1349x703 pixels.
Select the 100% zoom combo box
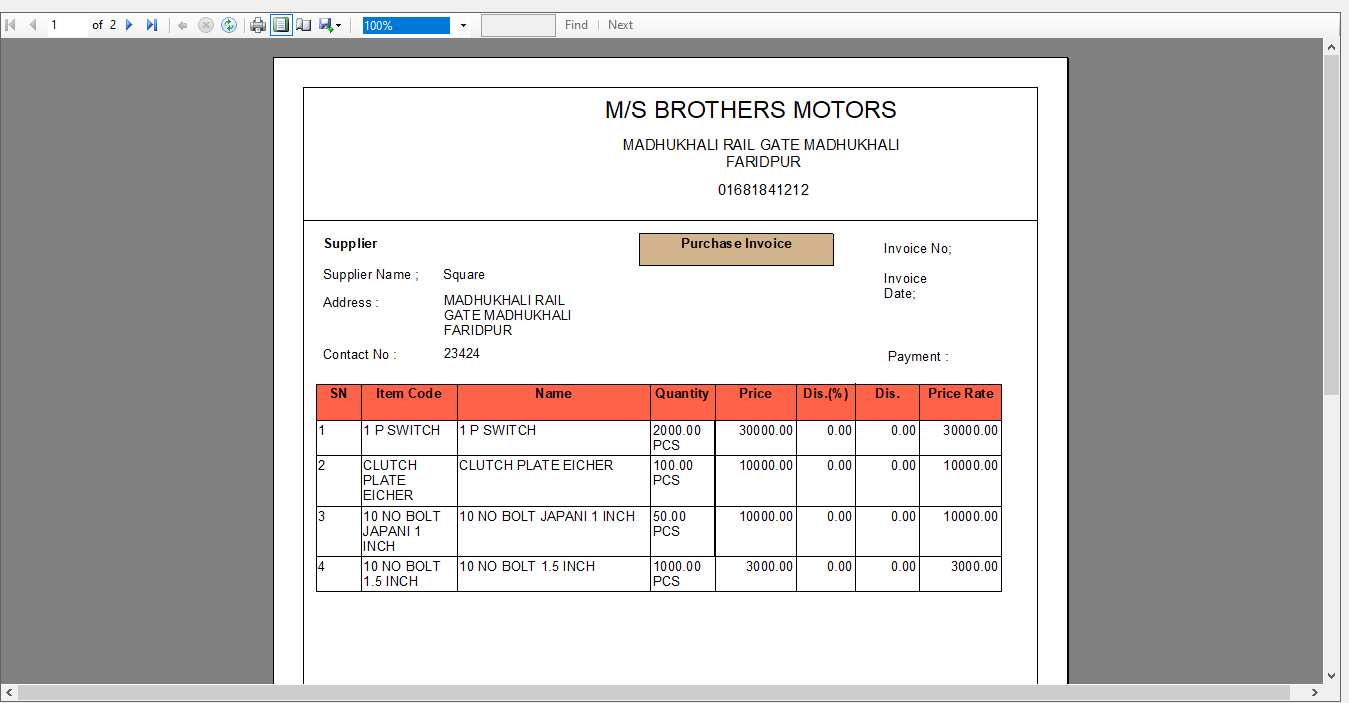406,25
